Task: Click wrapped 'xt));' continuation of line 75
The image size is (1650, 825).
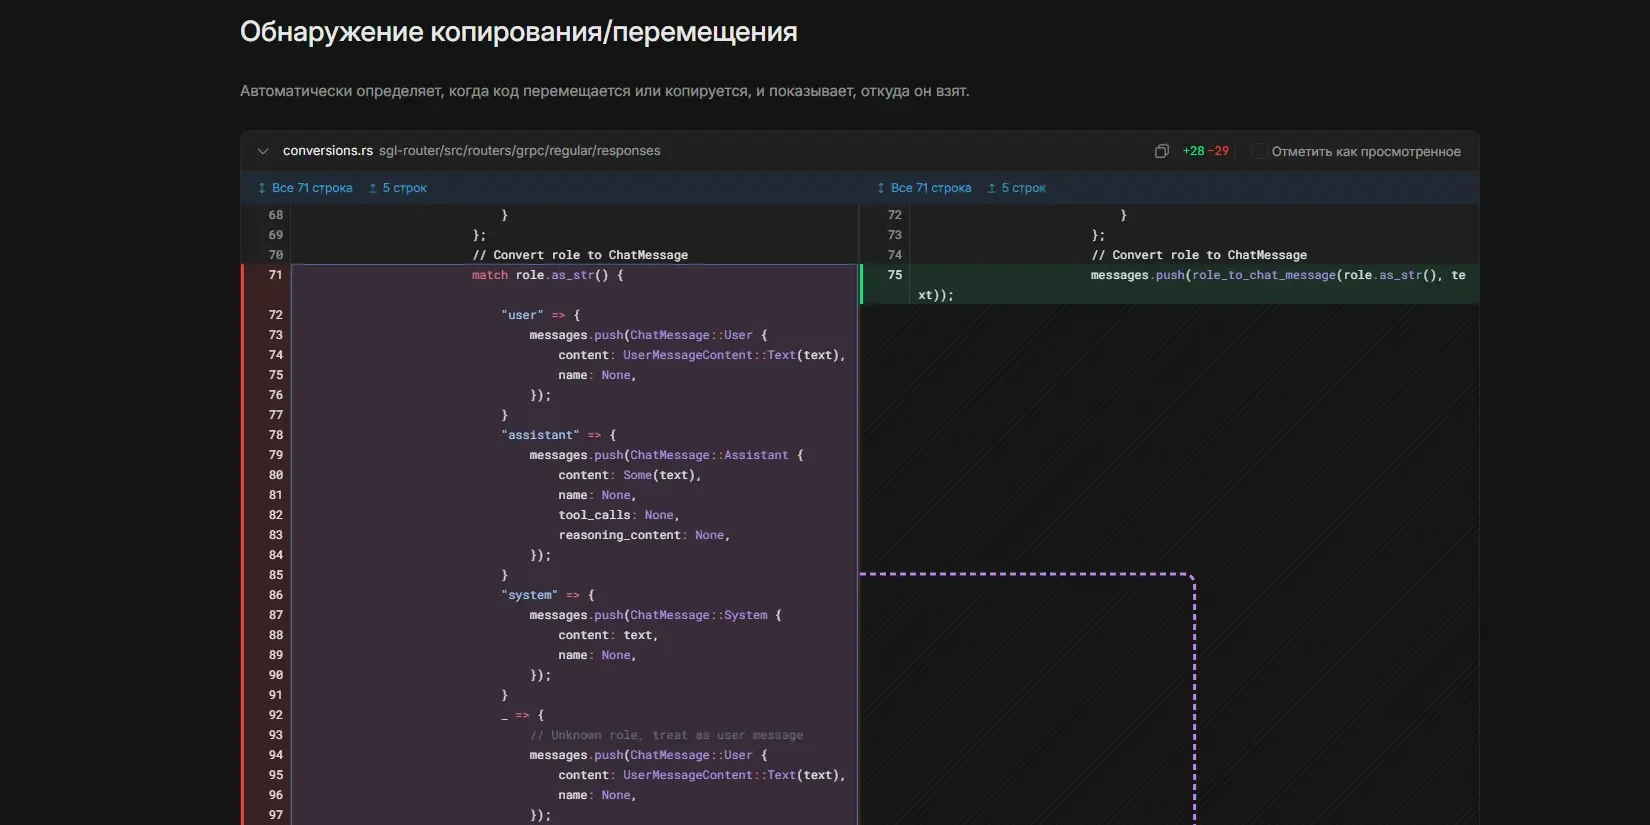Action: coord(936,295)
